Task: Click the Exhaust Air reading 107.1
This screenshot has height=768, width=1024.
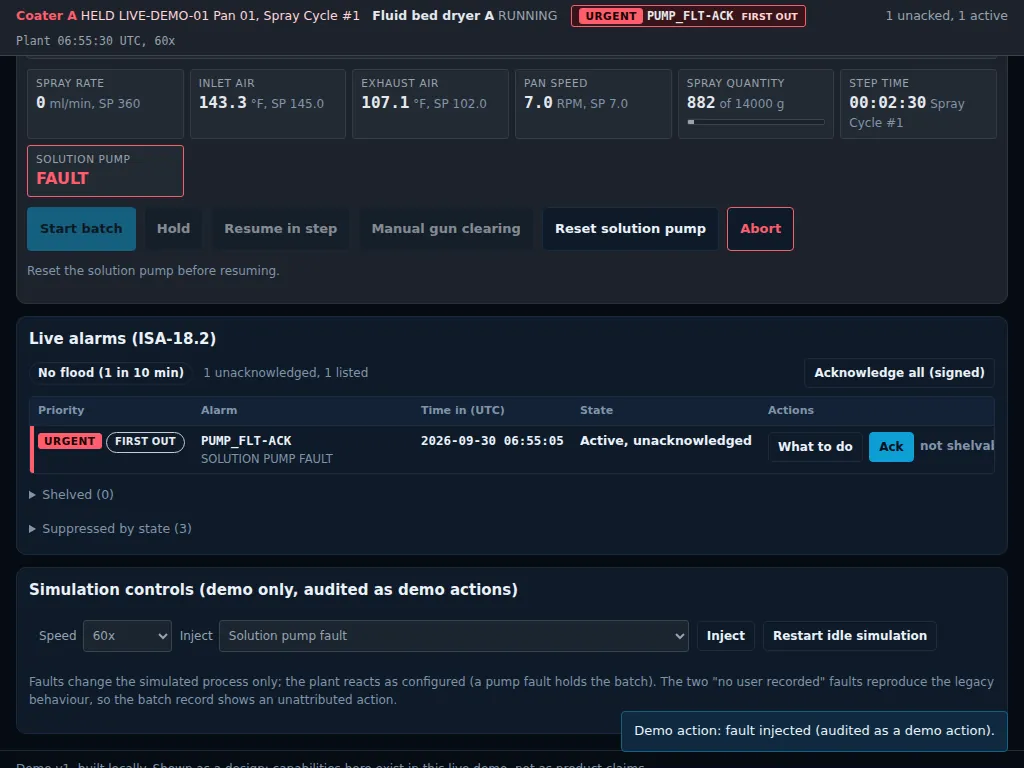Action: pos(385,103)
